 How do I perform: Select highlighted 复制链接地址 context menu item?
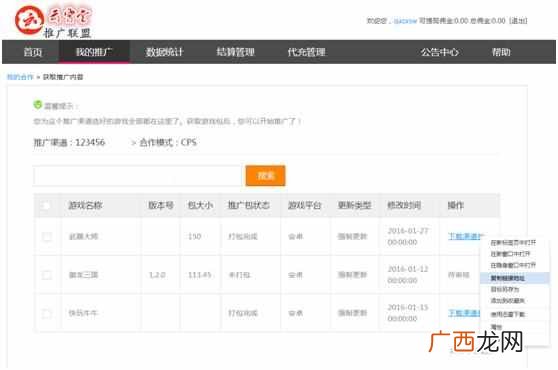coord(514,278)
